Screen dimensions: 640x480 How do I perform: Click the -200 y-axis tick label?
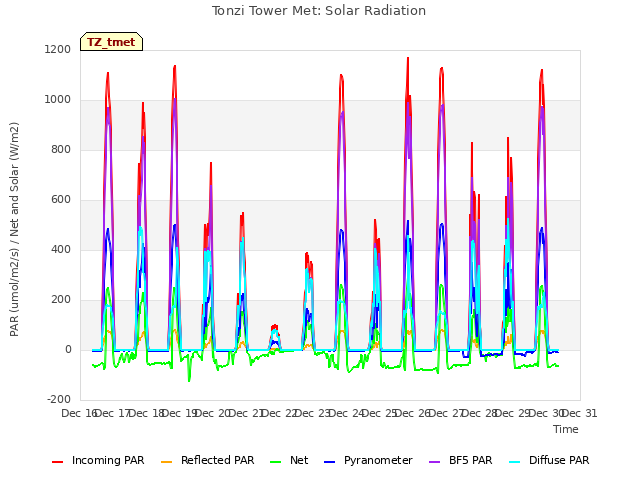59,399
